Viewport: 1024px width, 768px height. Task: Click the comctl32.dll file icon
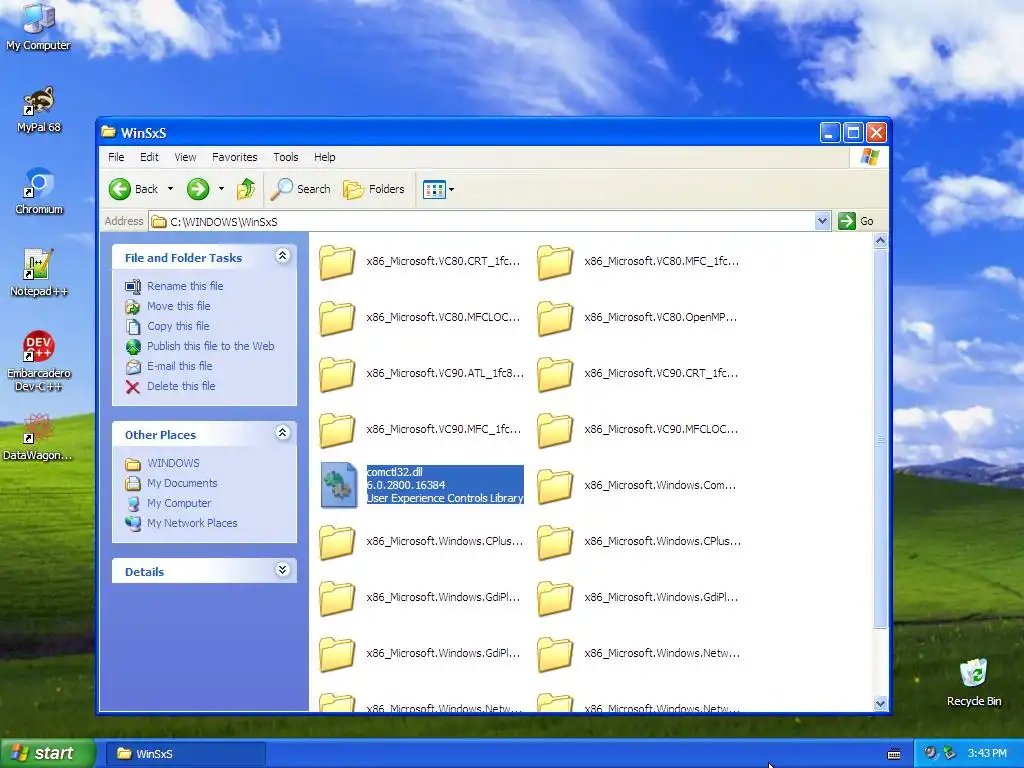click(338, 485)
